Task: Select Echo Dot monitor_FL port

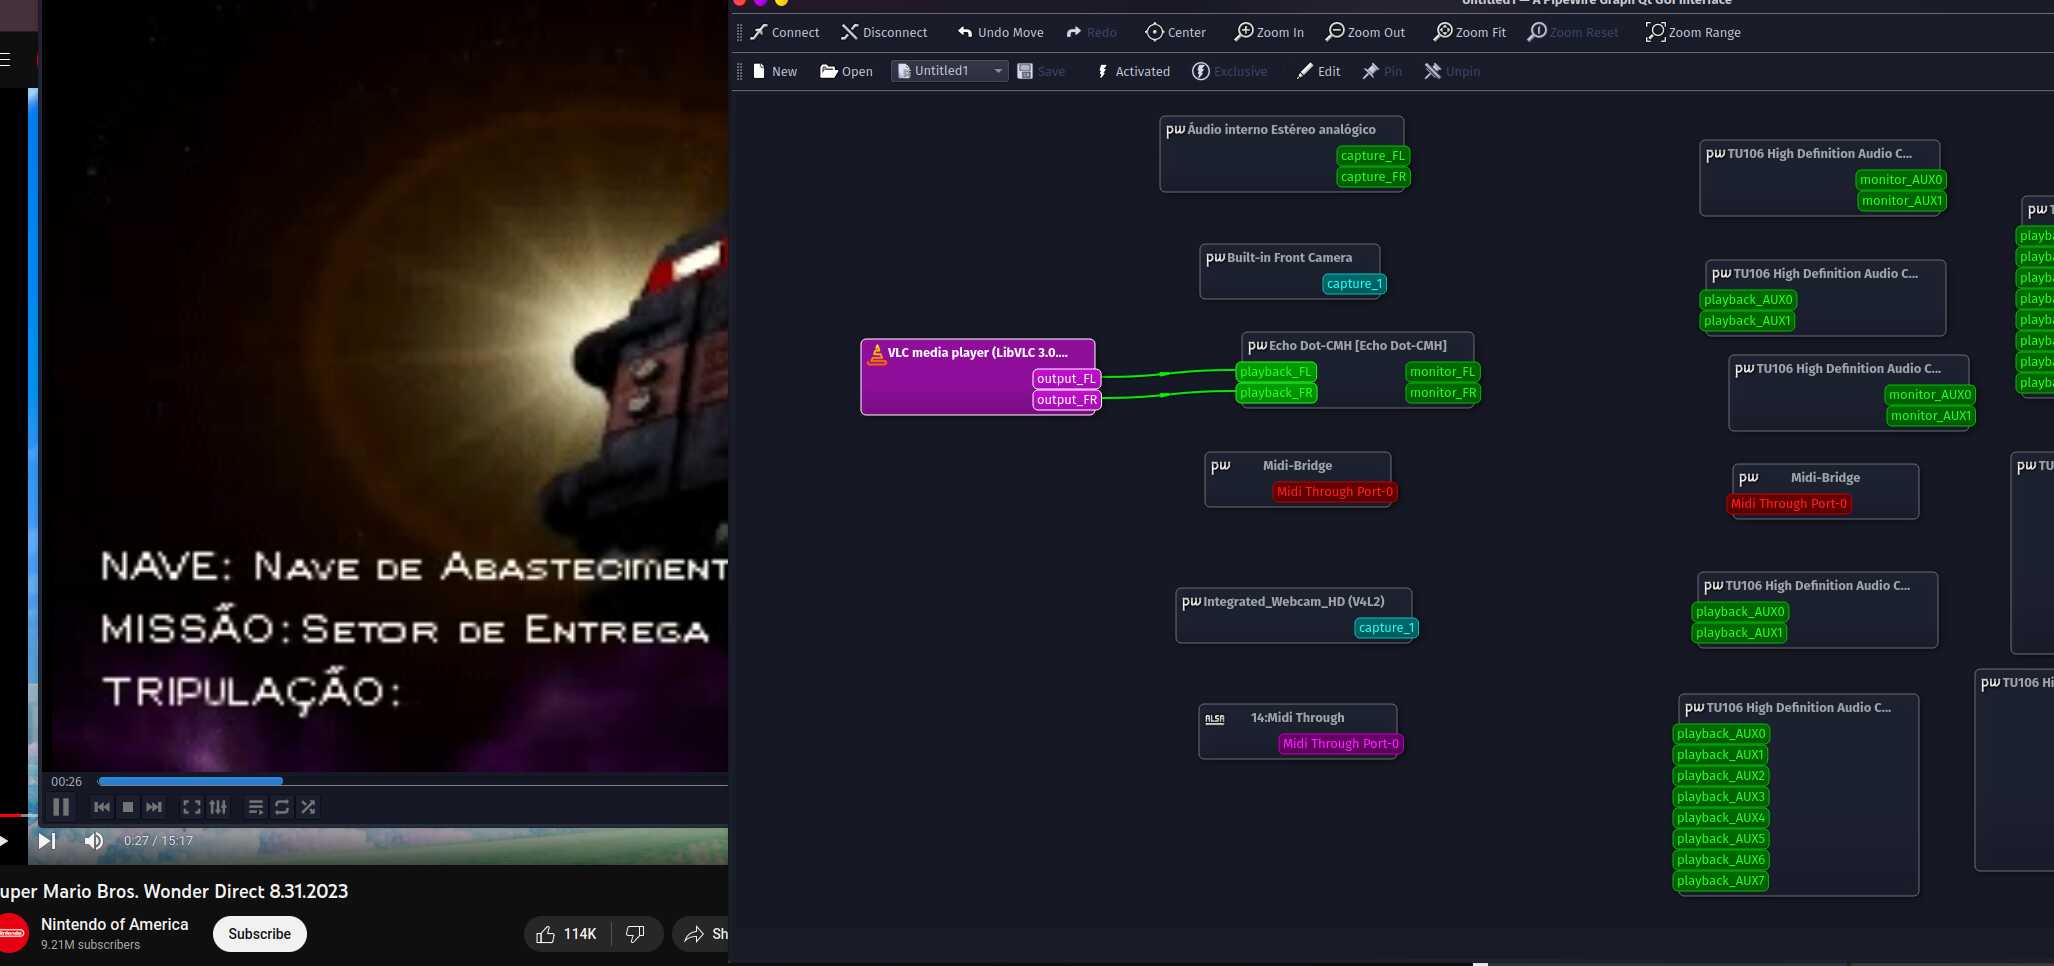Action: [1442, 371]
